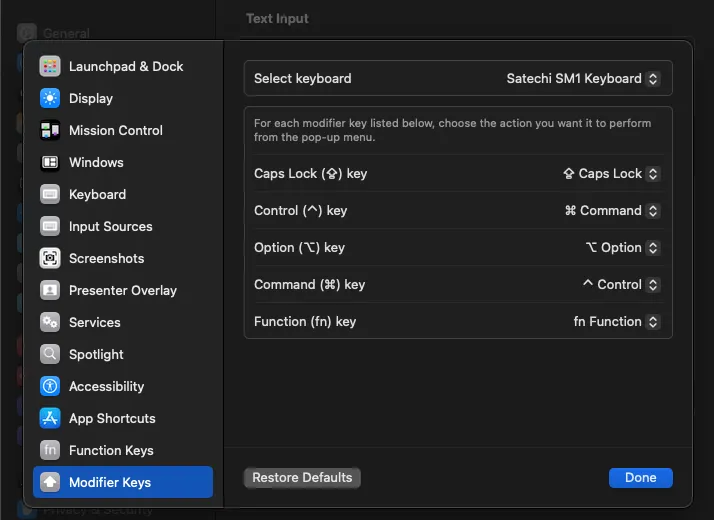Open the Function (fn) key action popup

pyautogui.click(x=616, y=321)
